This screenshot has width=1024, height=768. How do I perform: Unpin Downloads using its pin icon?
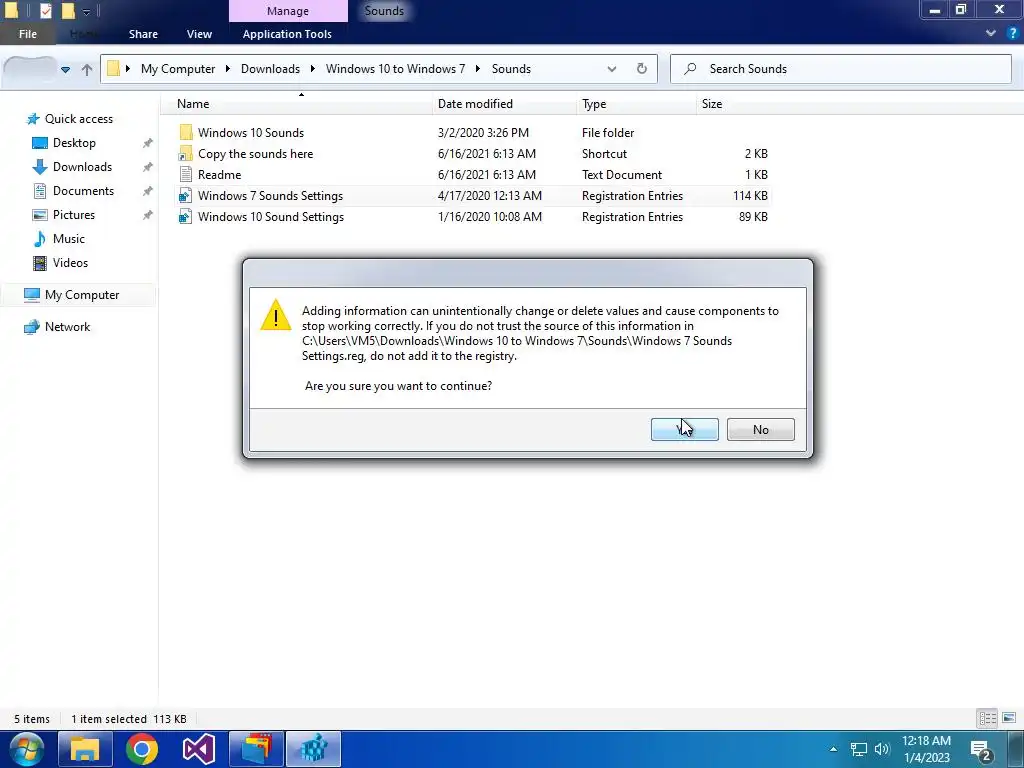148,167
